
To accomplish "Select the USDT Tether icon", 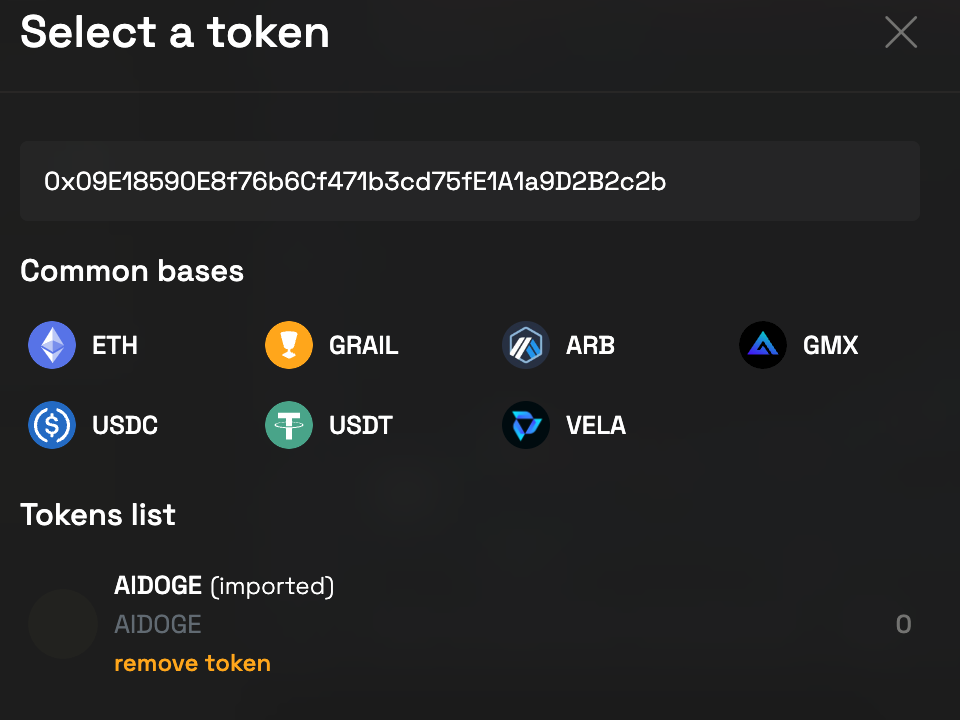I will click(289, 425).
